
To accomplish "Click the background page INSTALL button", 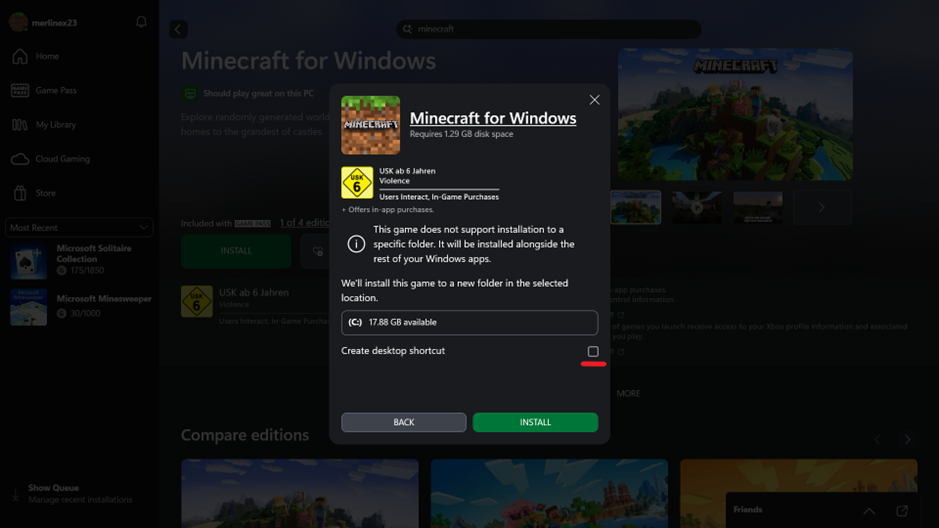I will coord(236,251).
